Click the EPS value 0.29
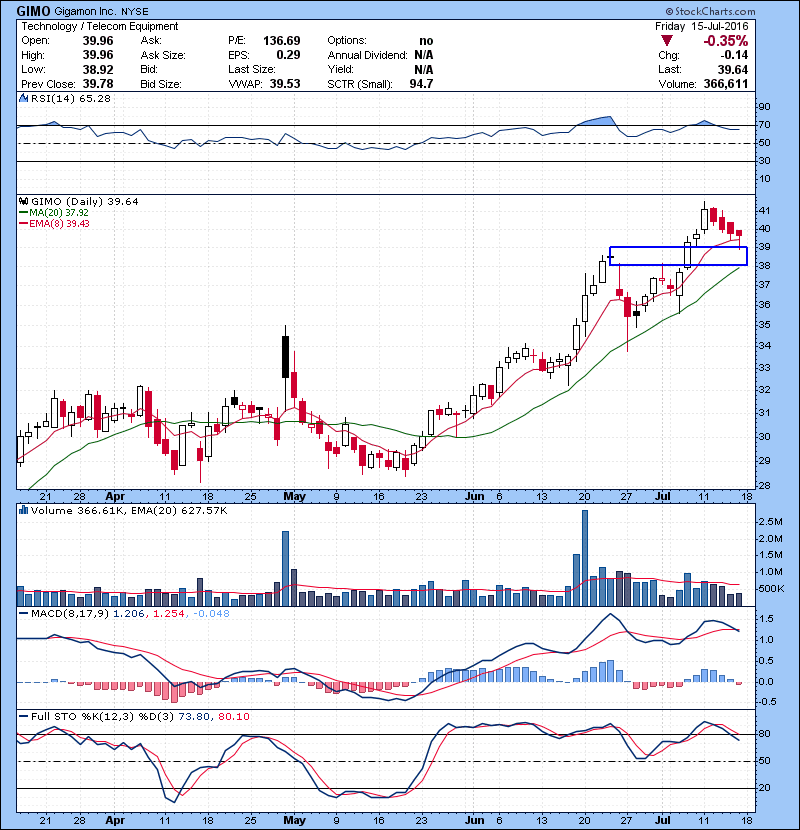This screenshot has height=830, width=800. click(x=288, y=55)
